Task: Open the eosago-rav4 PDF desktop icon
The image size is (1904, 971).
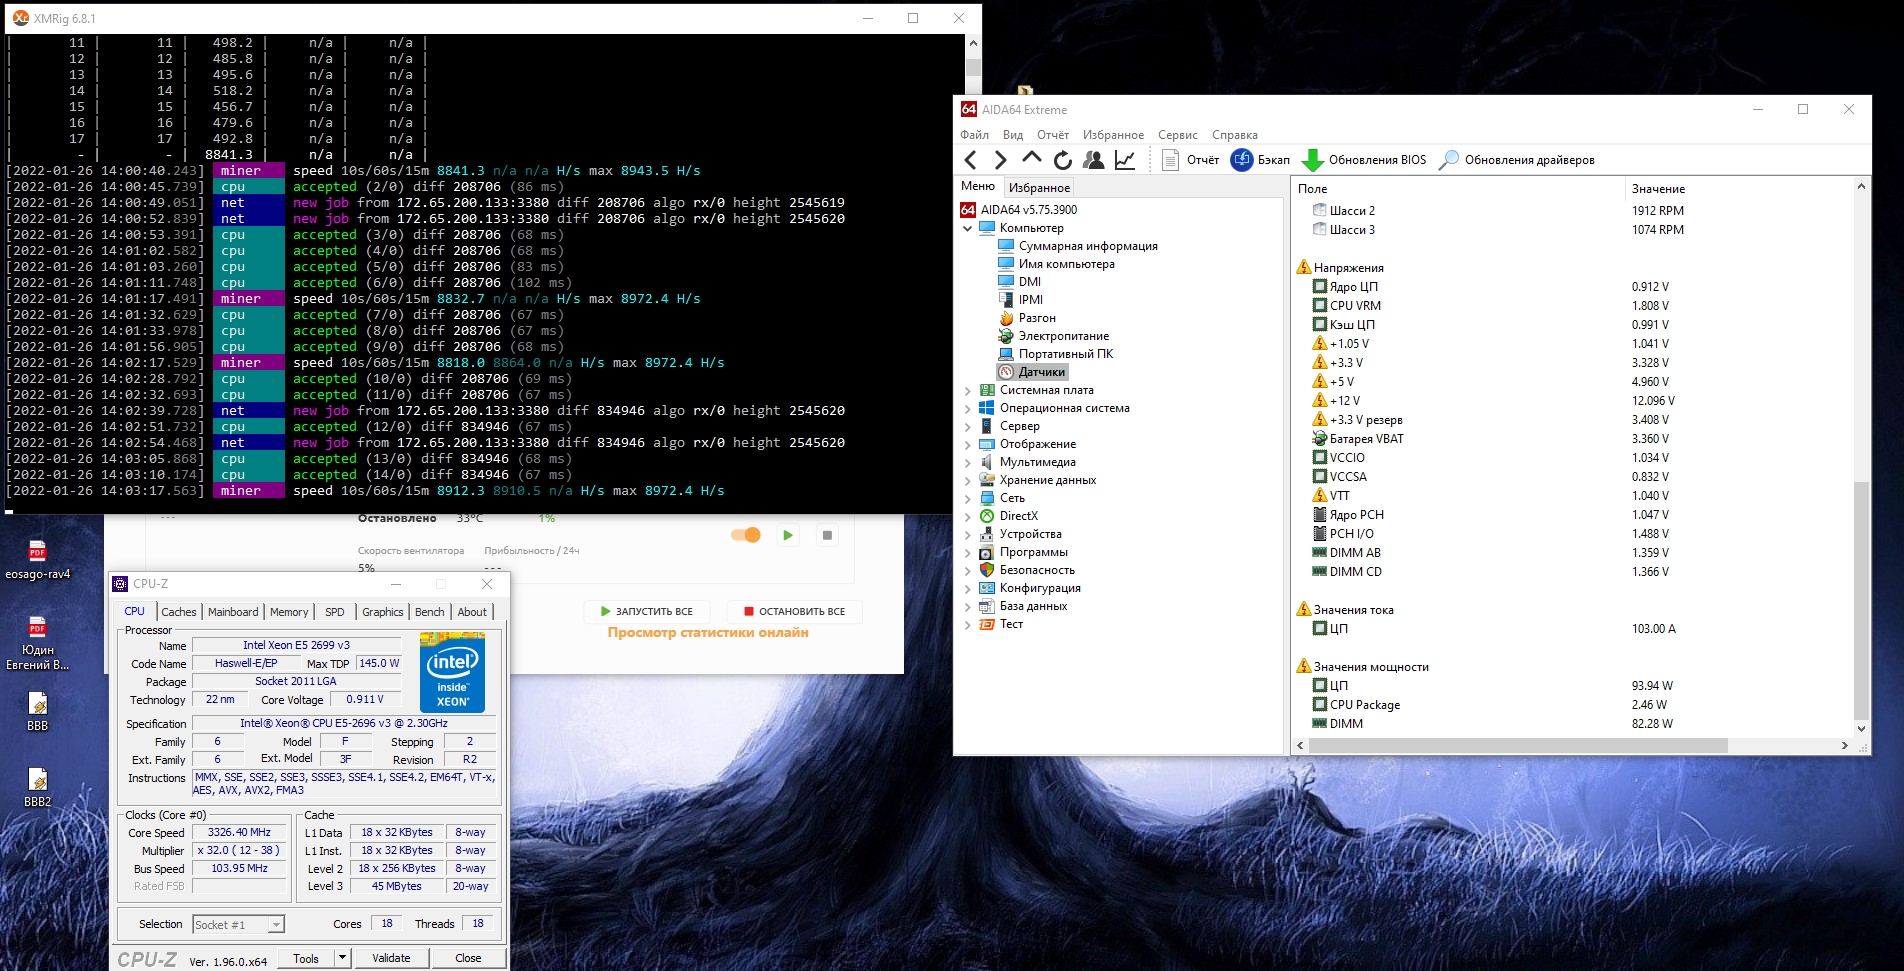Action: pyautogui.click(x=38, y=560)
